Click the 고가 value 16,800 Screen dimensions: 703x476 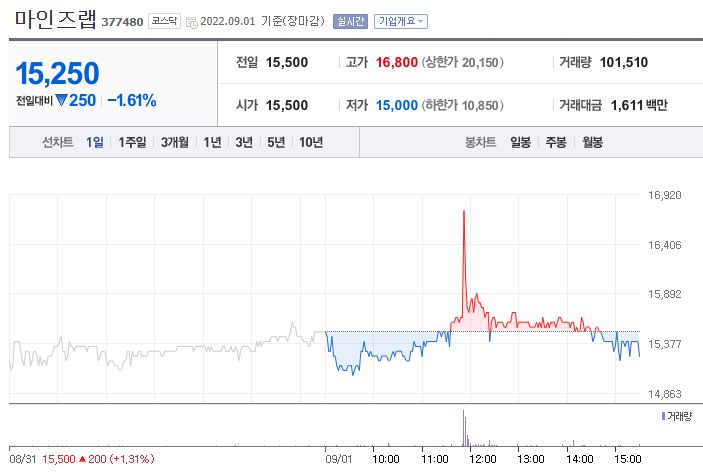(x=397, y=62)
